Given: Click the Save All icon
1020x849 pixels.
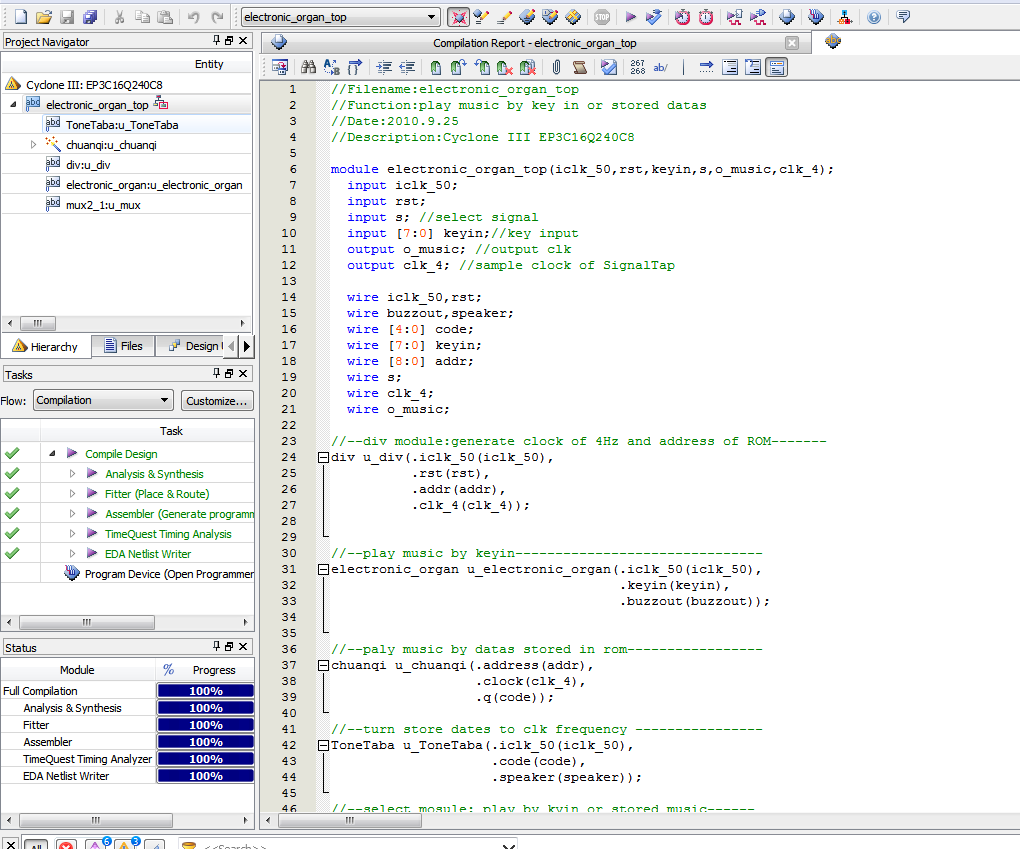Looking at the screenshot, I should (x=90, y=17).
